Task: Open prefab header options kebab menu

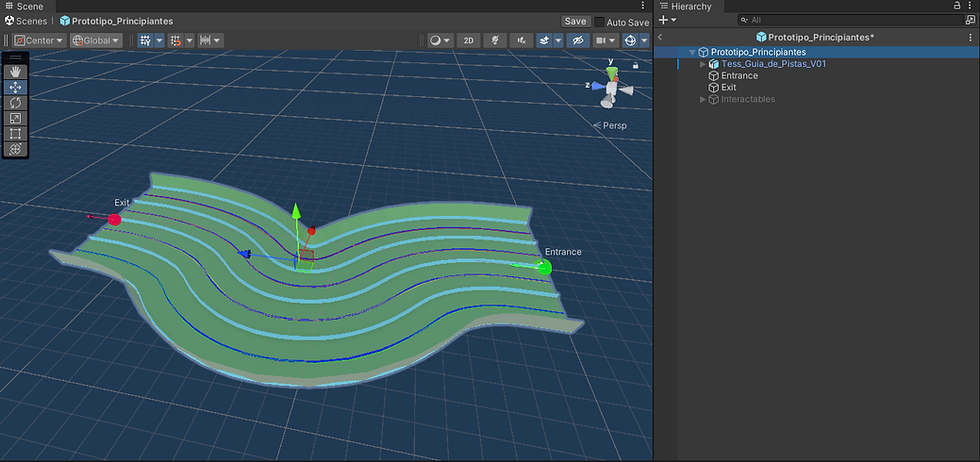Action: coord(971,38)
